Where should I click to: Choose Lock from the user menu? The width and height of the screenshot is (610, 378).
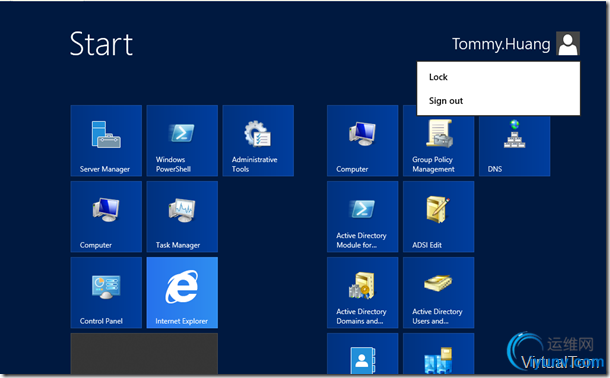(498, 77)
